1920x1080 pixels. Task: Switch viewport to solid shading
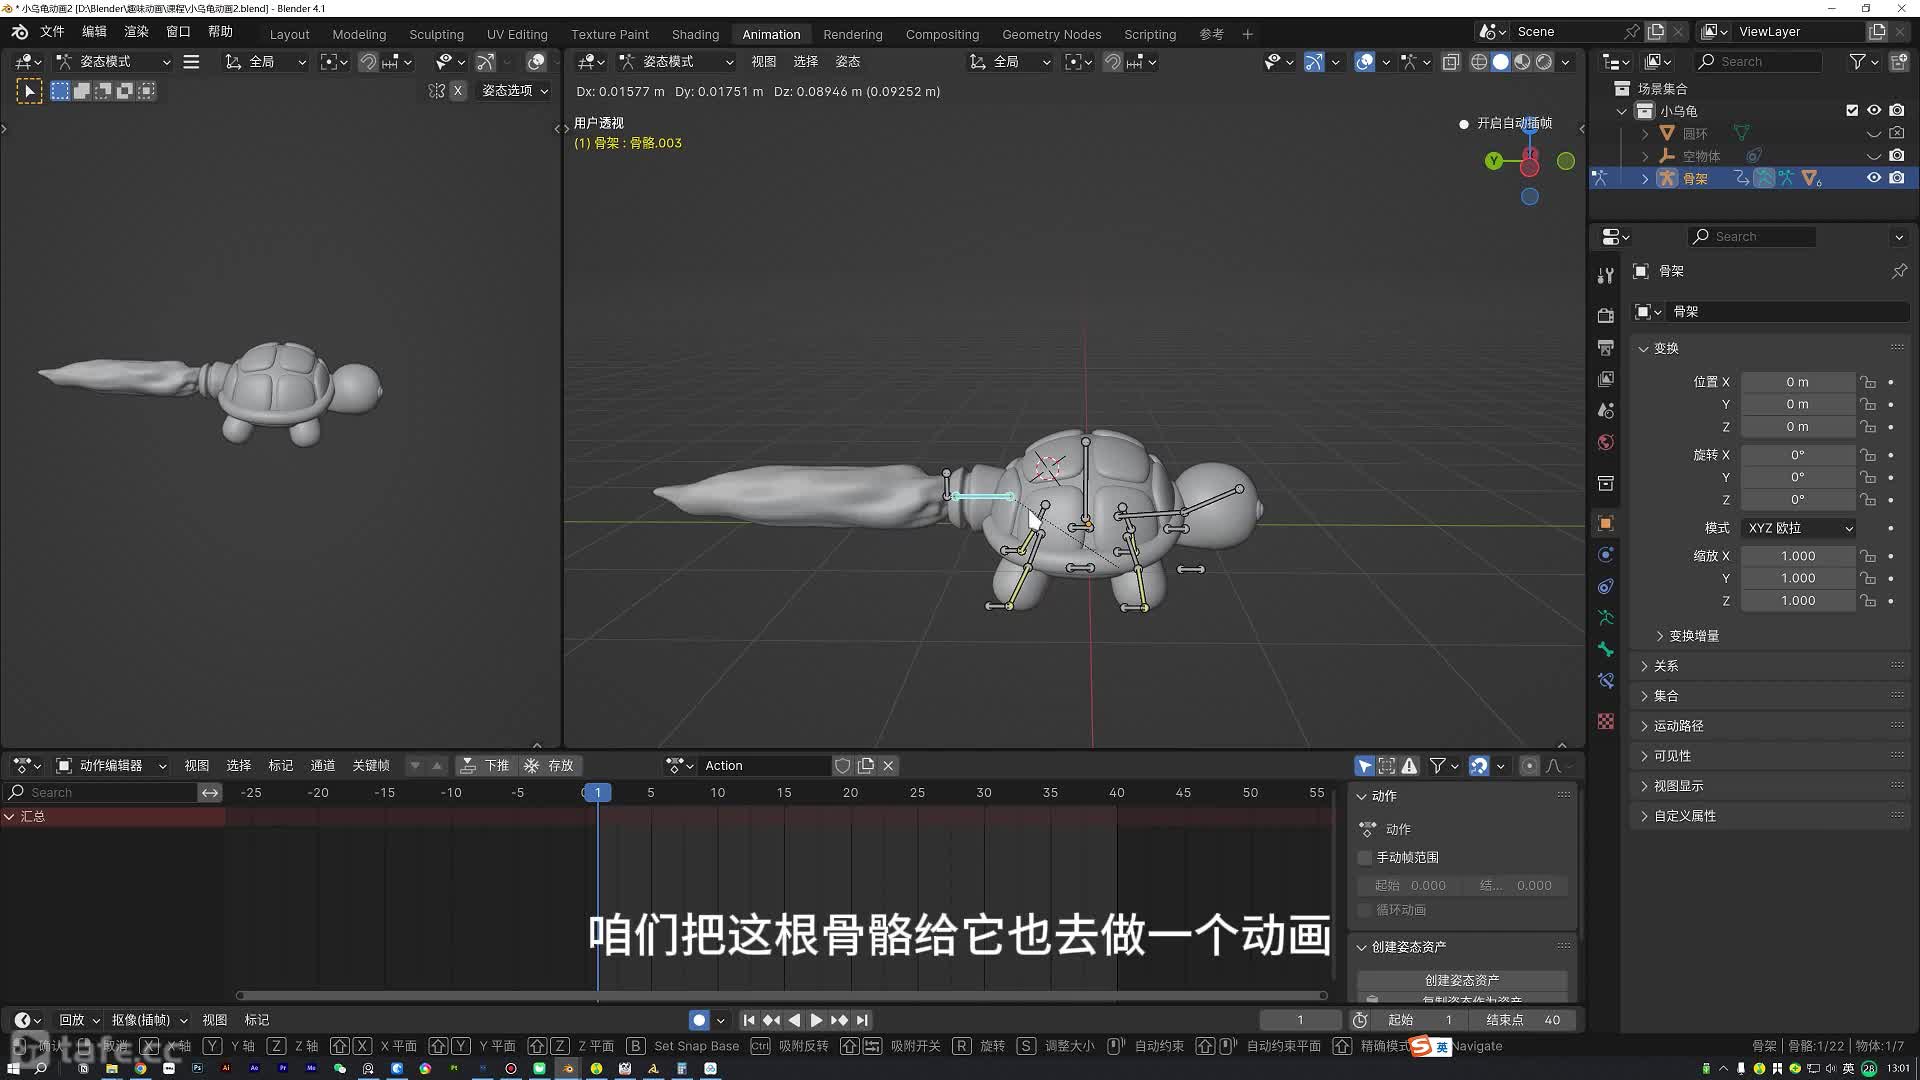click(1501, 62)
